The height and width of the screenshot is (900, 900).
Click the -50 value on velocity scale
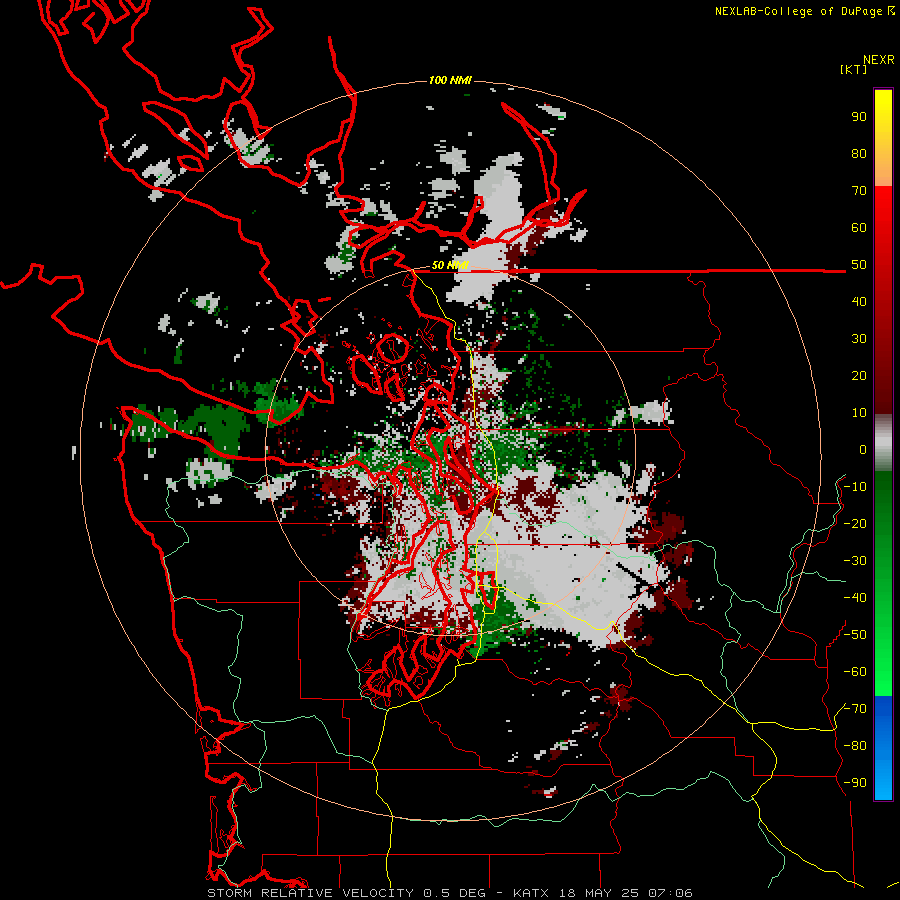[855, 635]
